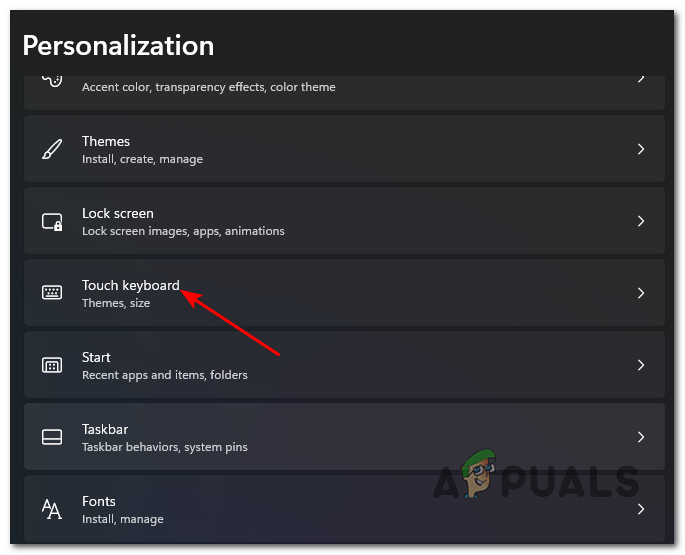This screenshot has height=555, width=685.
Task: Click the Fonts letter icon
Action: pyautogui.click(x=52, y=509)
